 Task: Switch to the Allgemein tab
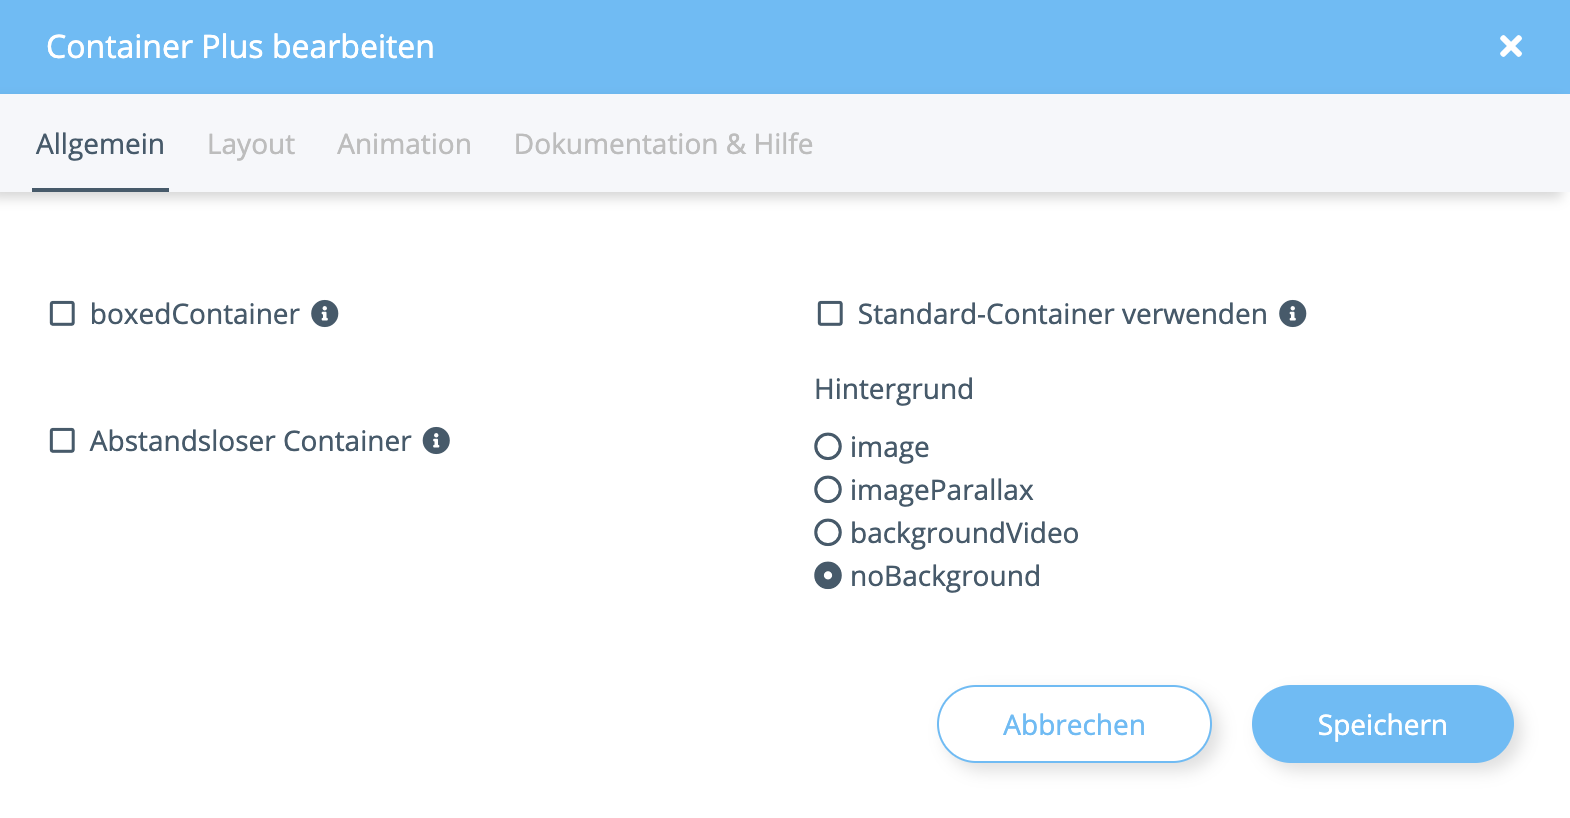point(100,145)
